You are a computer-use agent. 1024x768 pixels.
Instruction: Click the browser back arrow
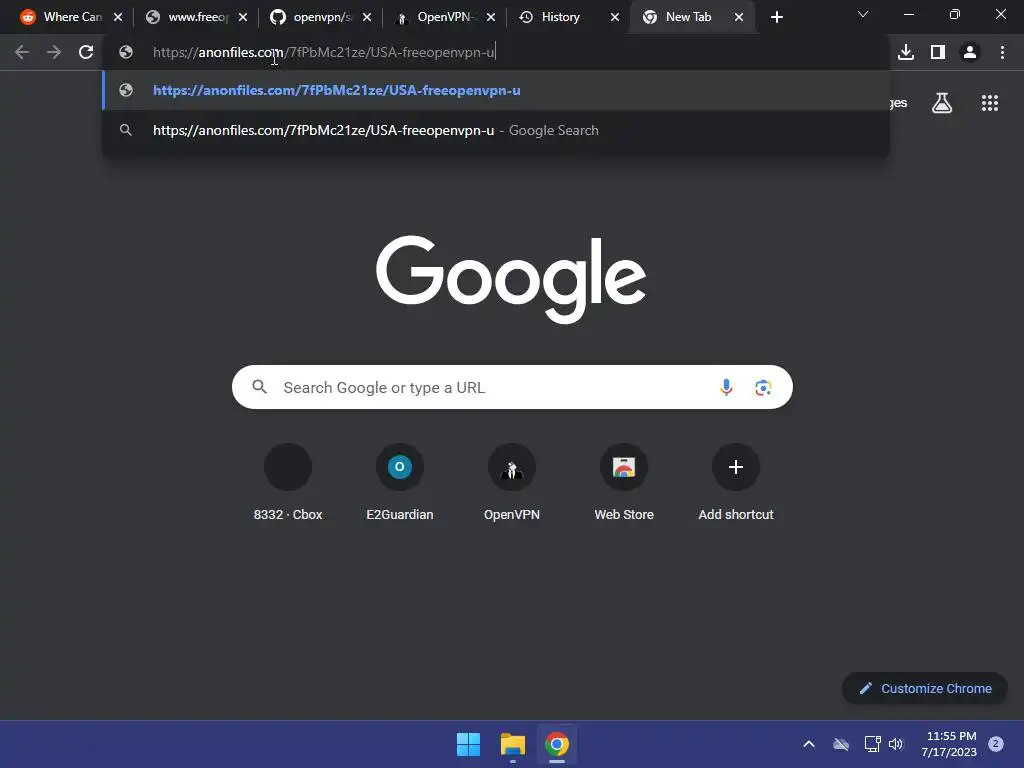(22, 52)
